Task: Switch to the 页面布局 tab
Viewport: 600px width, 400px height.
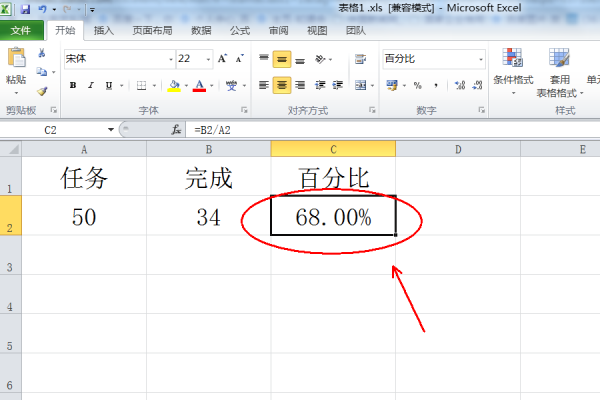Action: [152, 31]
